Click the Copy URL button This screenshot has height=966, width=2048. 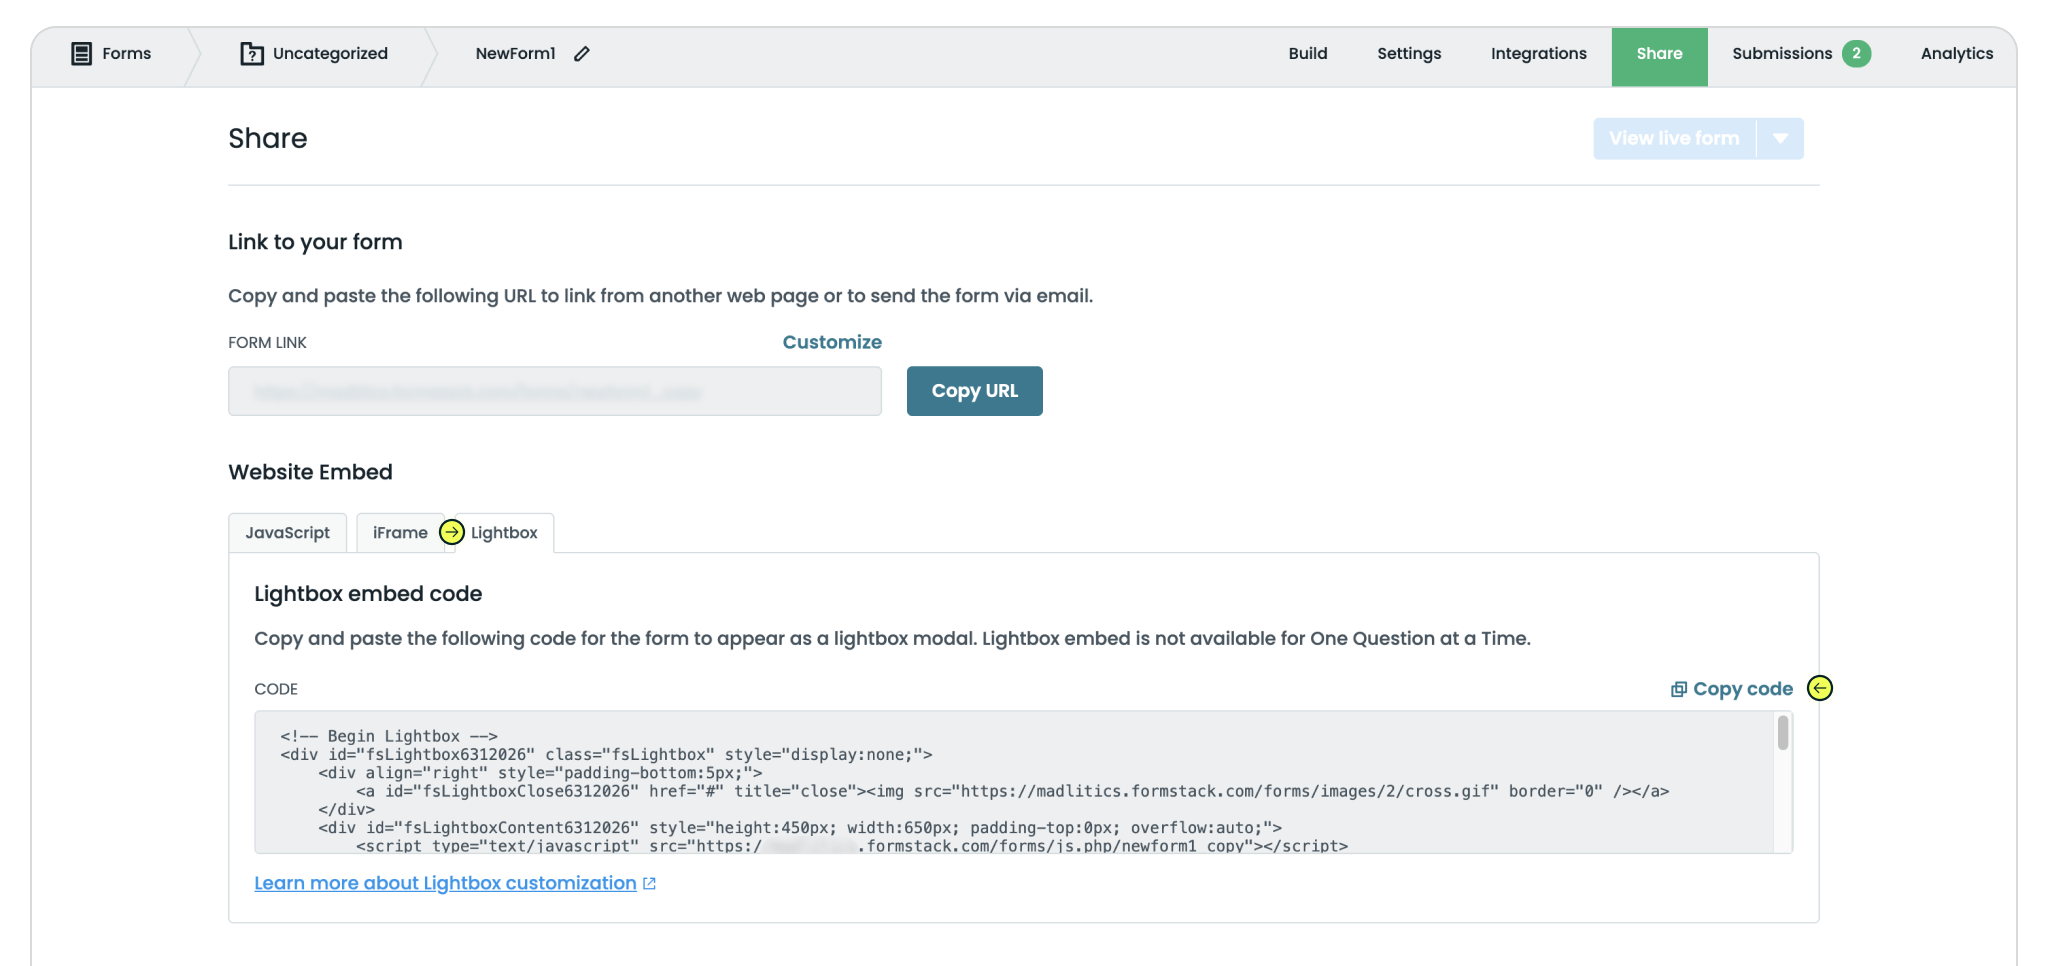click(975, 391)
